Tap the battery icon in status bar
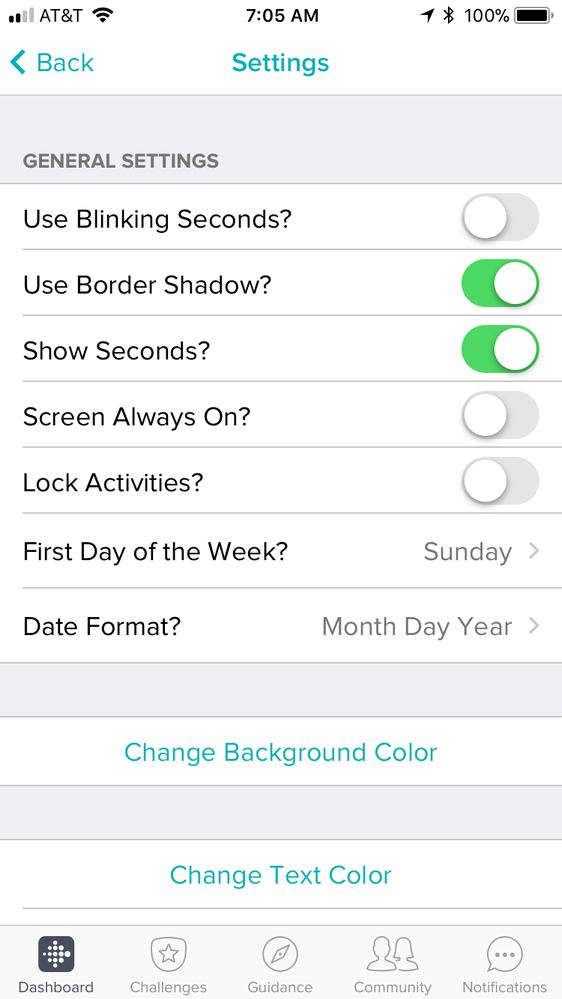Viewport: 562px width, 999px height. click(x=534, y=15)
